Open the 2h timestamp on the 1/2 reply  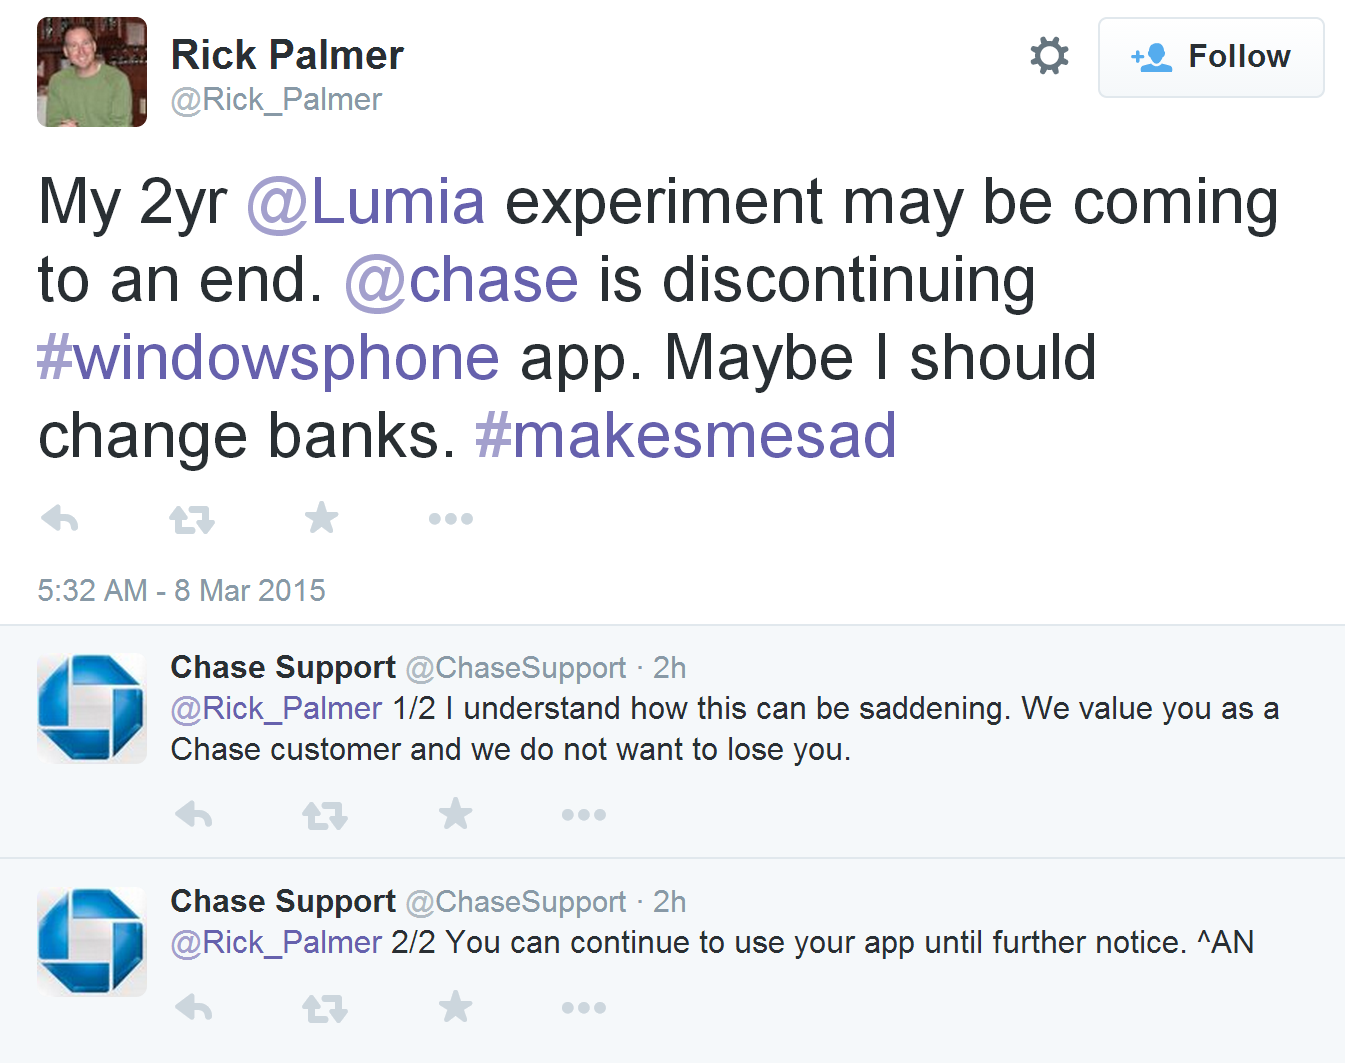(x=669, y=668)
